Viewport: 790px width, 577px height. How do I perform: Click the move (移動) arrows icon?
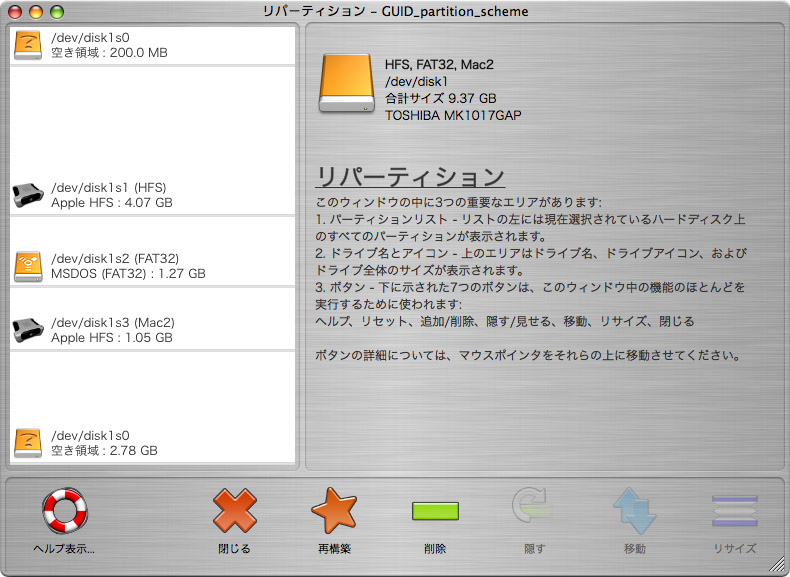(x=634, y=510)
